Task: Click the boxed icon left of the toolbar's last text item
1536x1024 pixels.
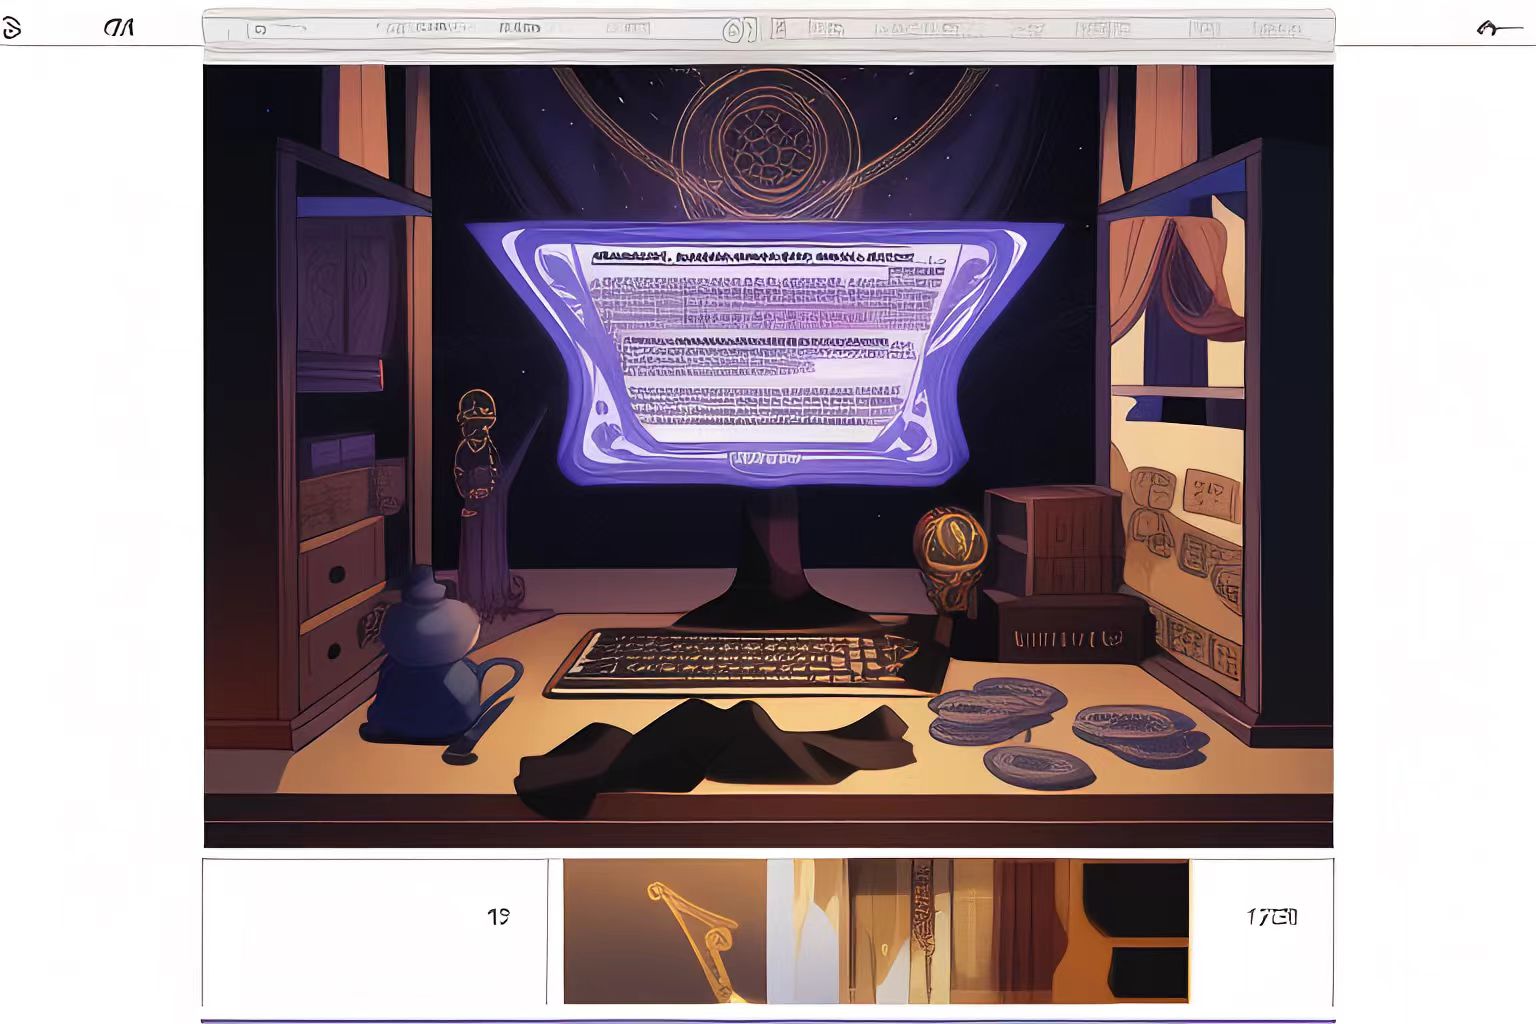Action: point(1206,30)
